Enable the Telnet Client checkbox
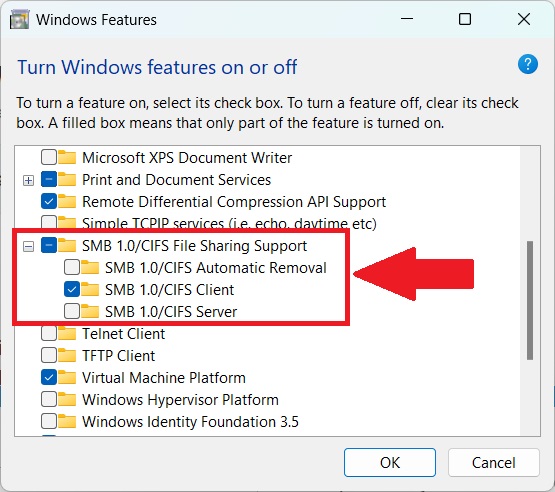 49,333
